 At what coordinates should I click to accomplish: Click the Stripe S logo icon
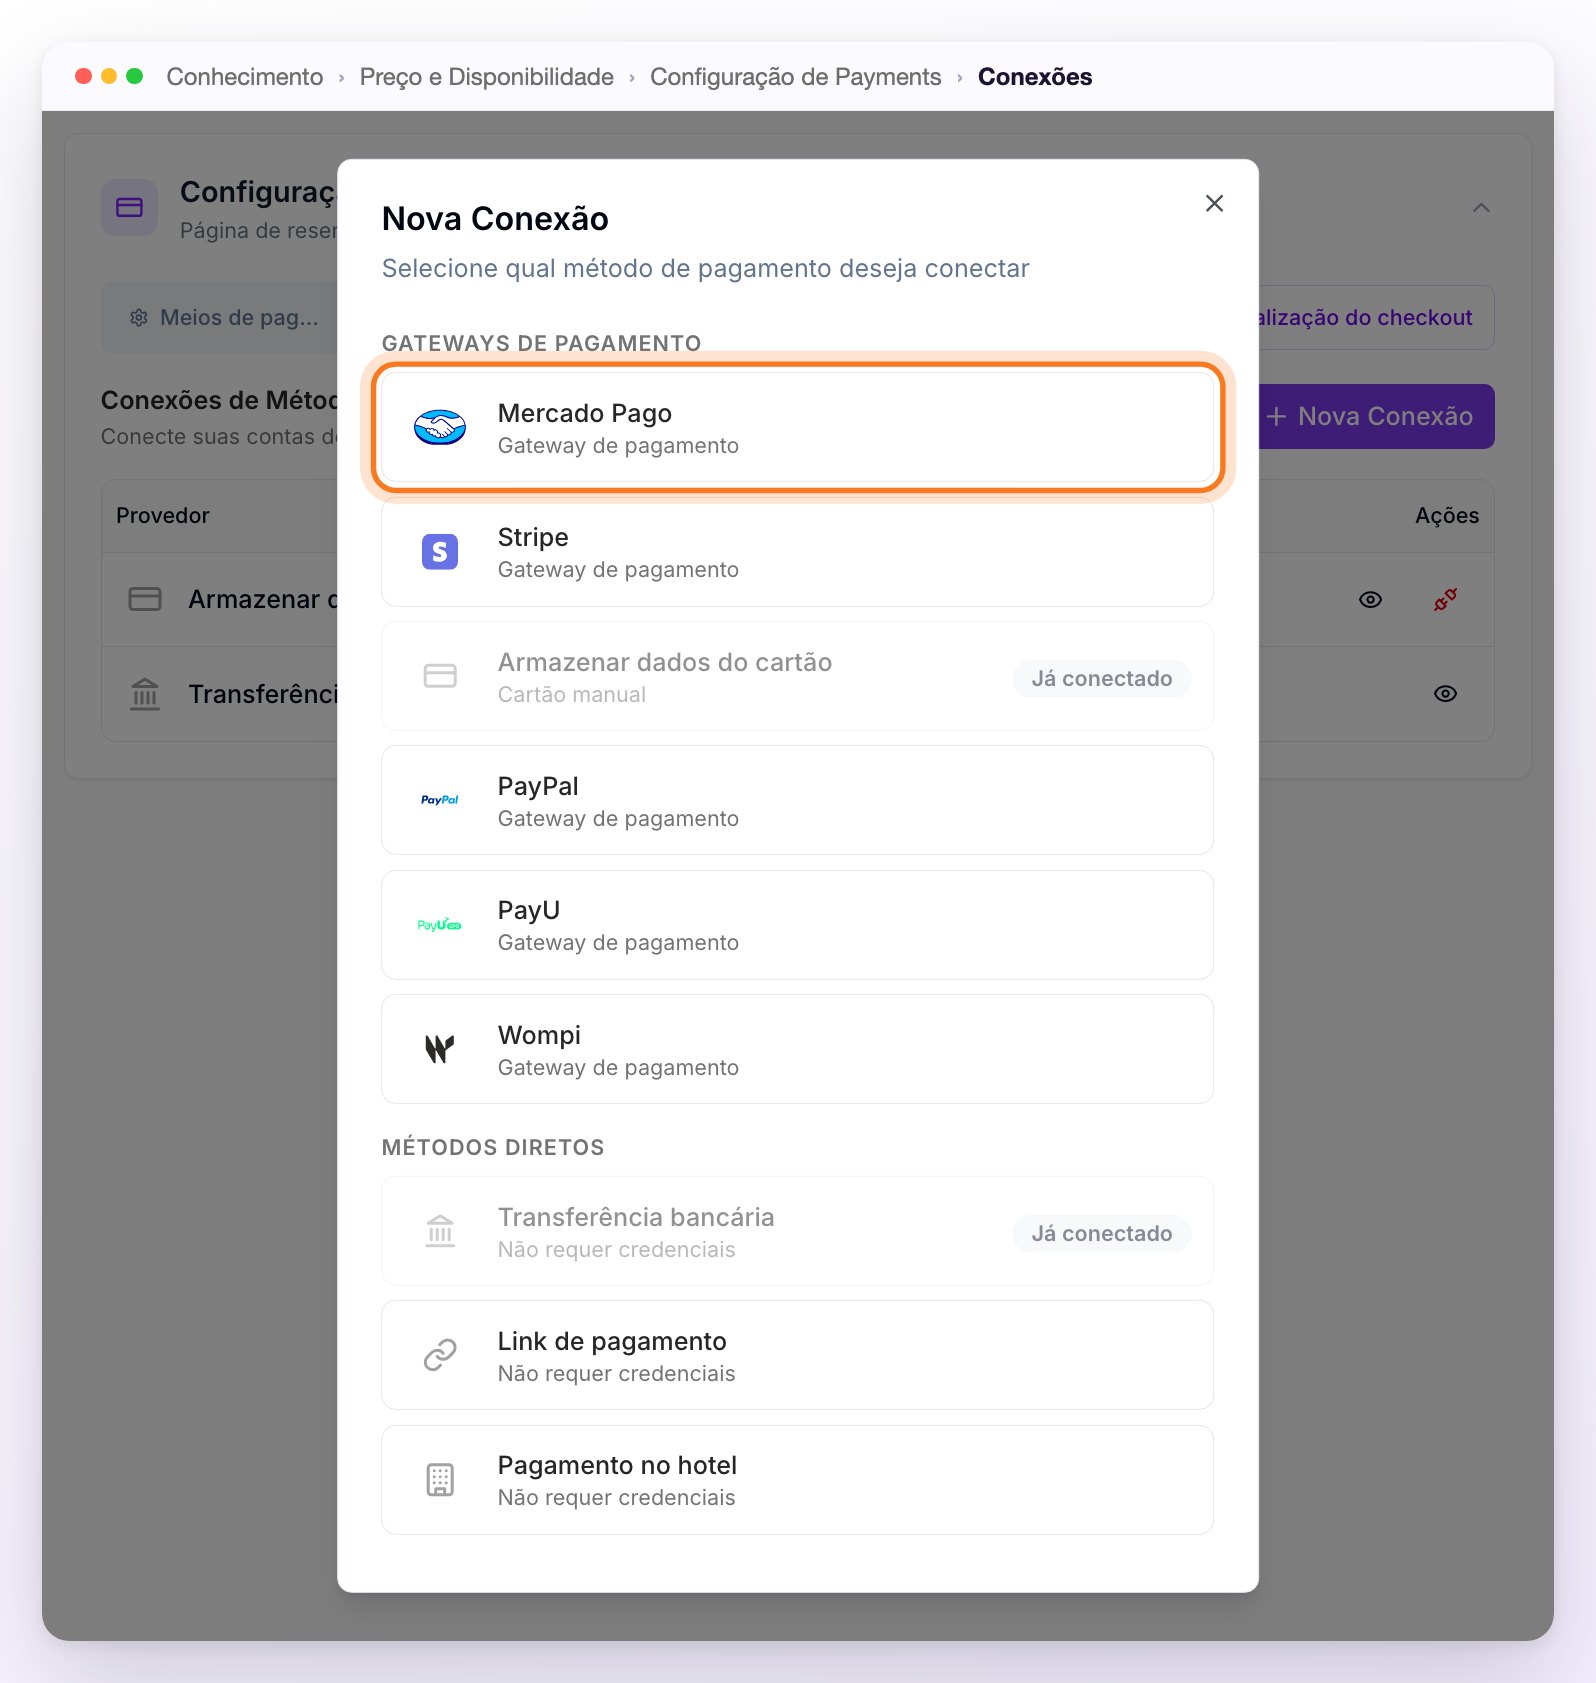[x=440, y=552]
